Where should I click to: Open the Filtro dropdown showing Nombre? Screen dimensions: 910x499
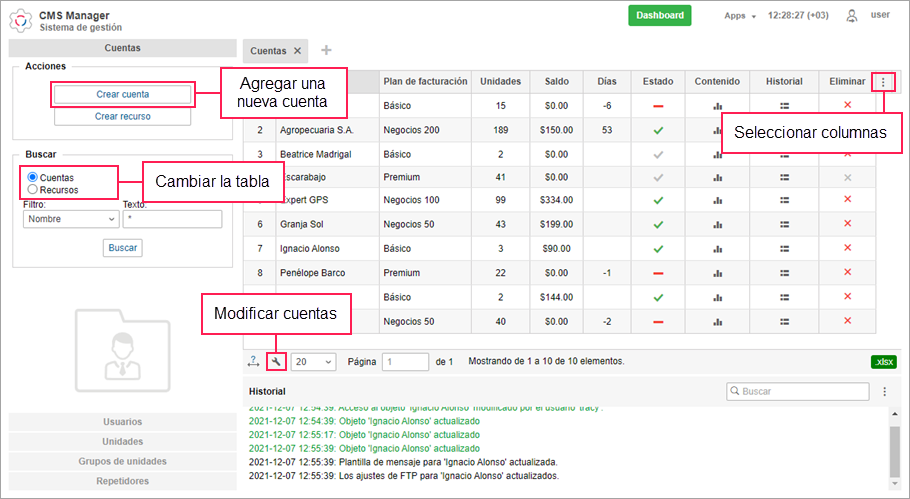[x=71, y=219]
